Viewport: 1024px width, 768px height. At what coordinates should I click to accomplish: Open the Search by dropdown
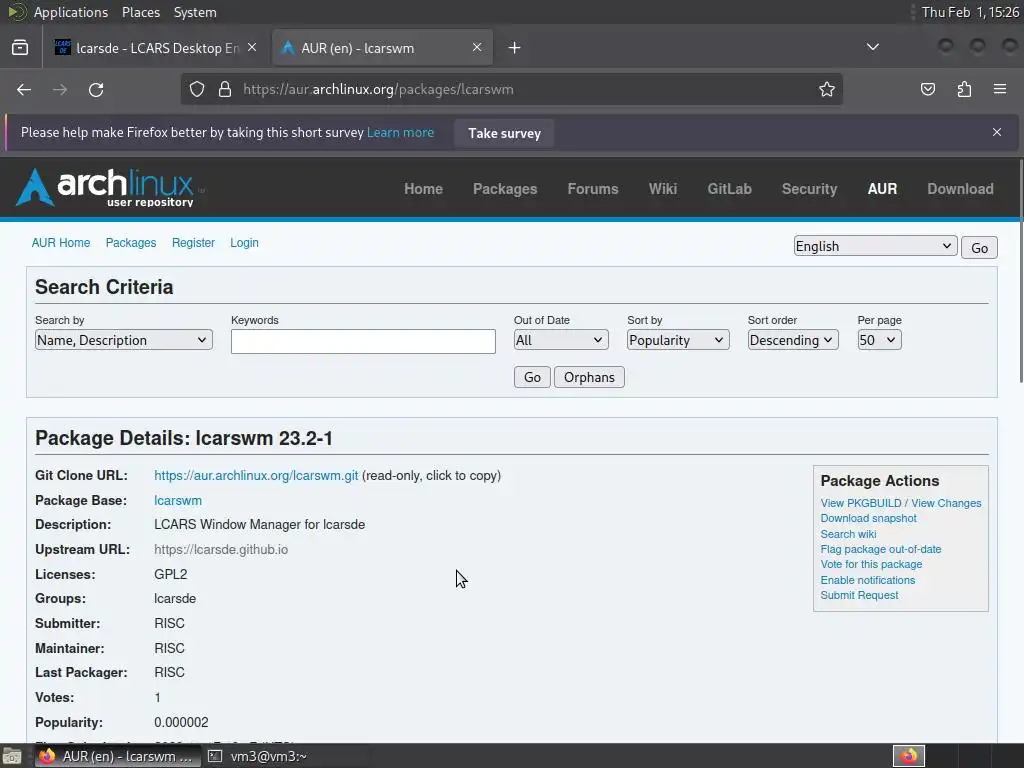pos(123,340)
